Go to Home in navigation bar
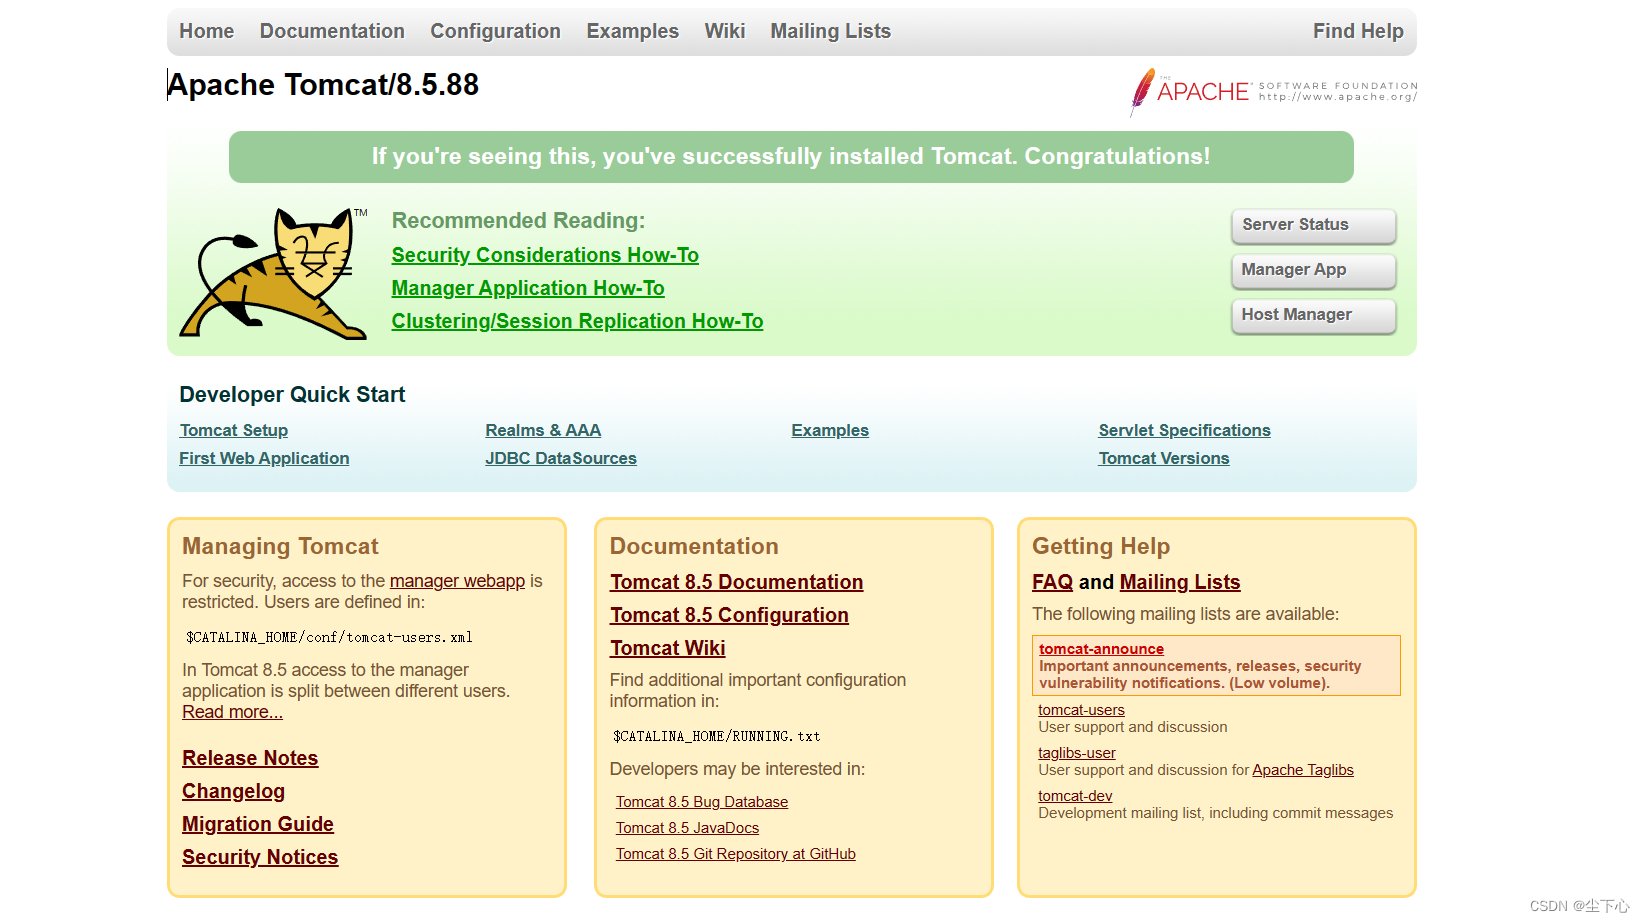 207,31
